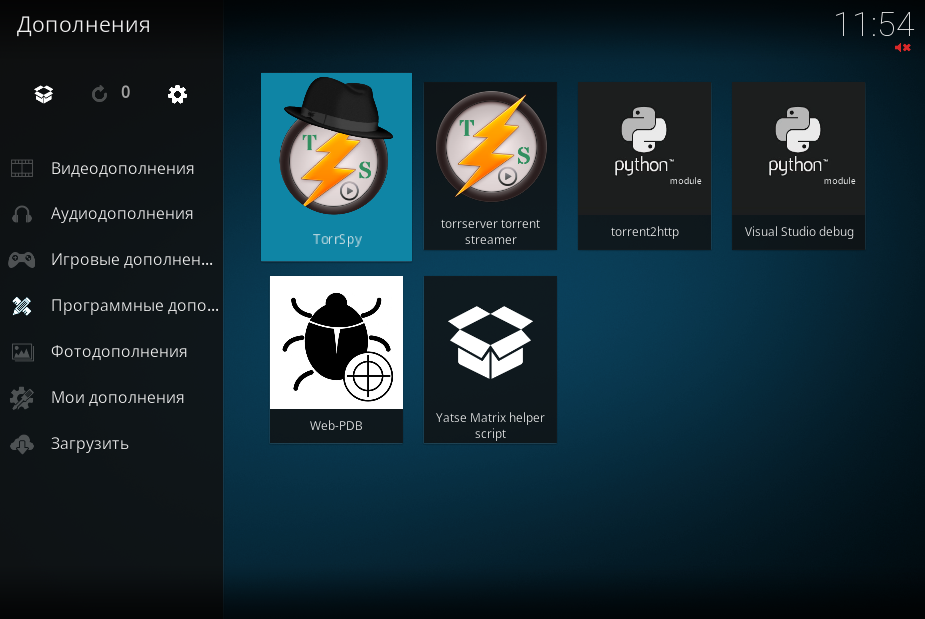Click the updates refresh icon

(x=99, y=94)
